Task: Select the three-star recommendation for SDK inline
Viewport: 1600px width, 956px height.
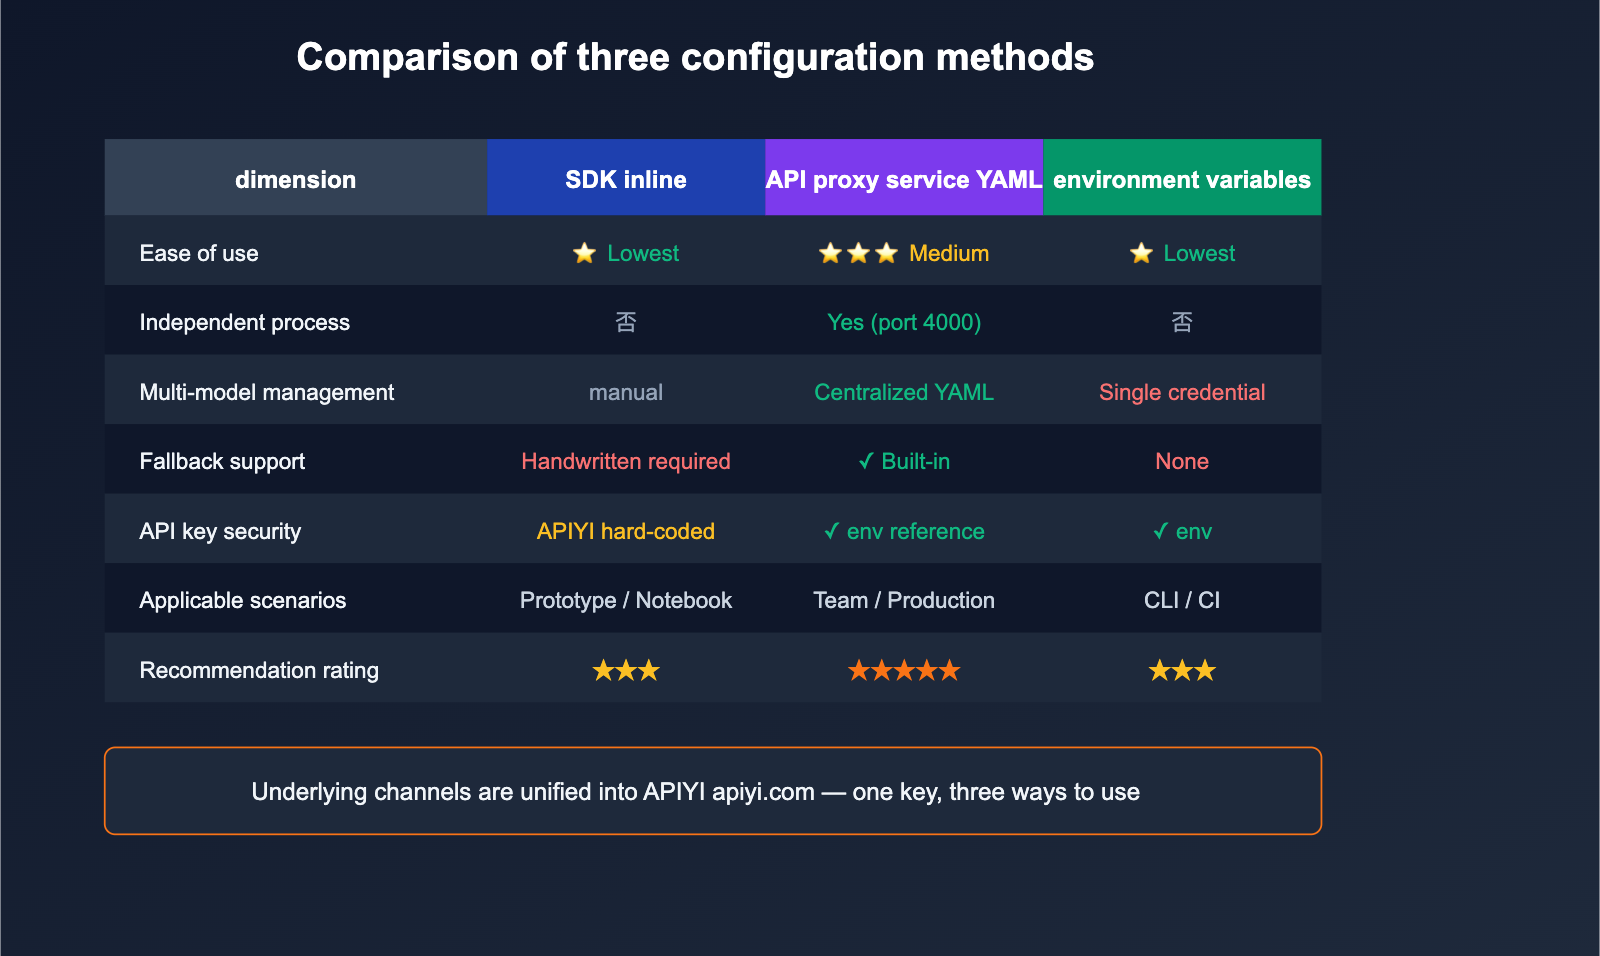Action: click(625, 670)
